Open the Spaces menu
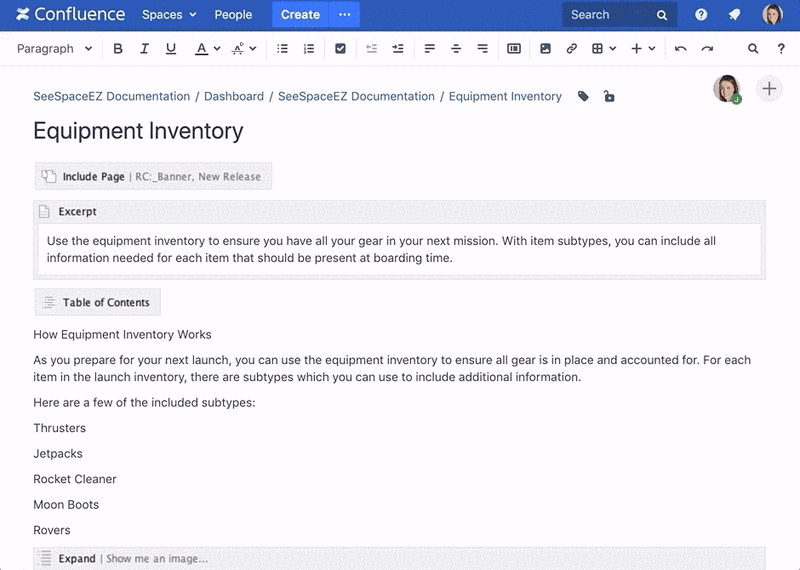Image resolution: width=800 pixels, height=570 pixels. click(x=169, y=15)
